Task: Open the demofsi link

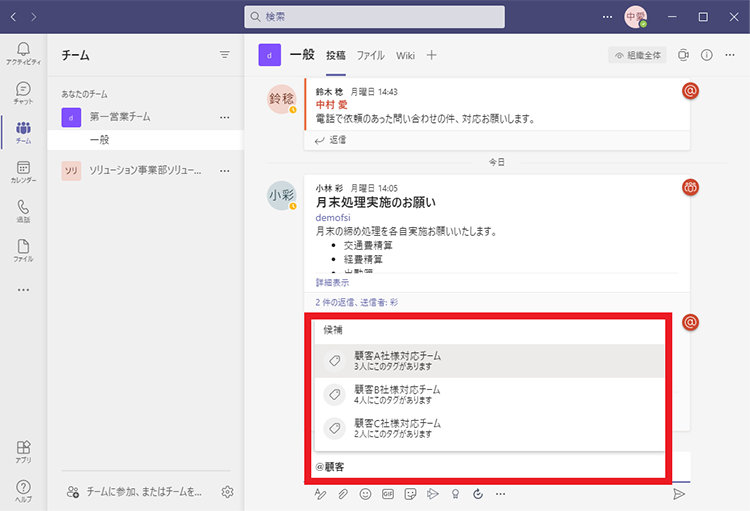Action: pyautogui.click(x=333, y=217)
